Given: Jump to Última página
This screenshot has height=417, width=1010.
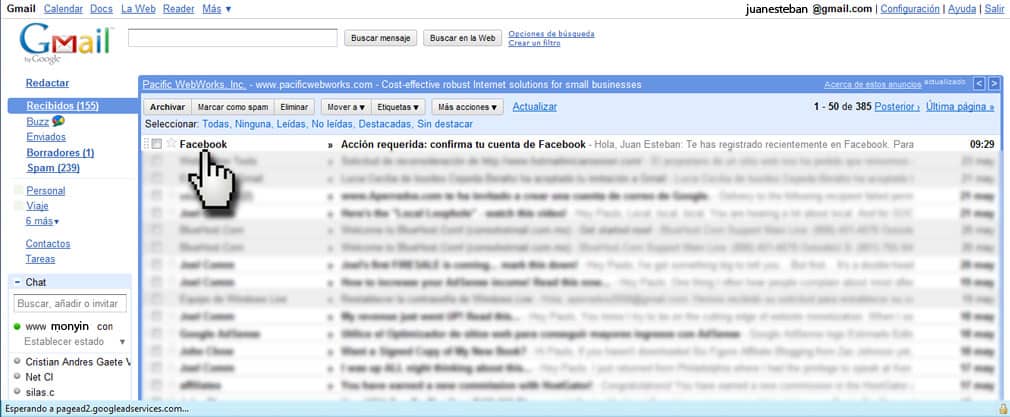Looking at the screenshot, I should (x=960, y=107).
